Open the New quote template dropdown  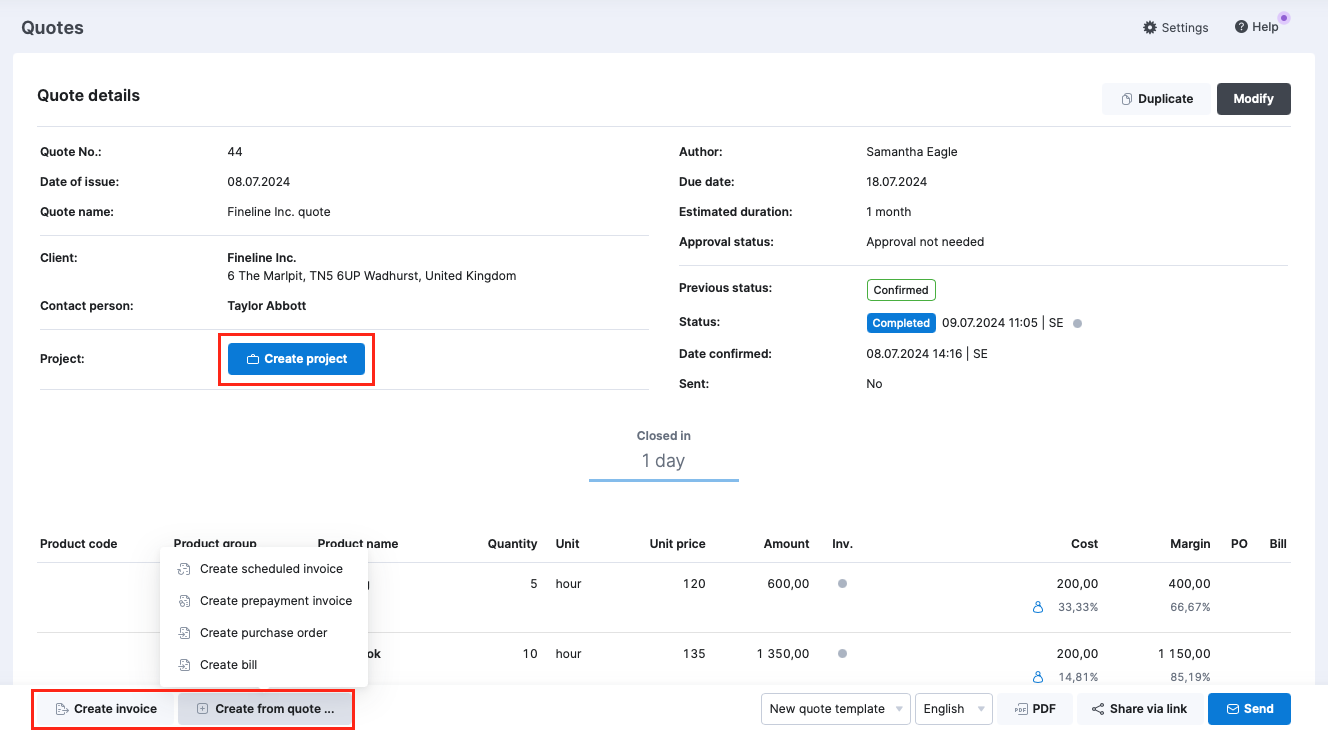(x=835, y=709)
